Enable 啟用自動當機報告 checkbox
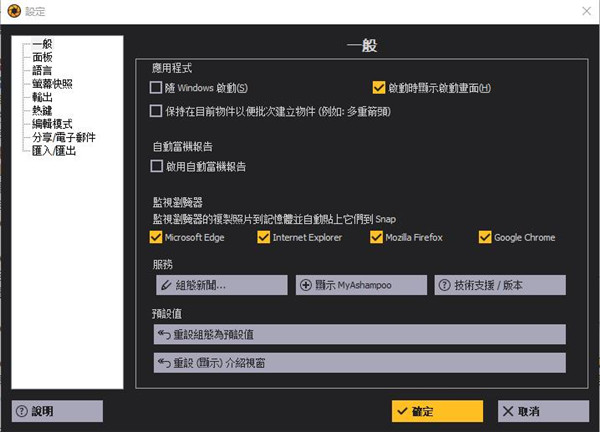 click(156, 166)
